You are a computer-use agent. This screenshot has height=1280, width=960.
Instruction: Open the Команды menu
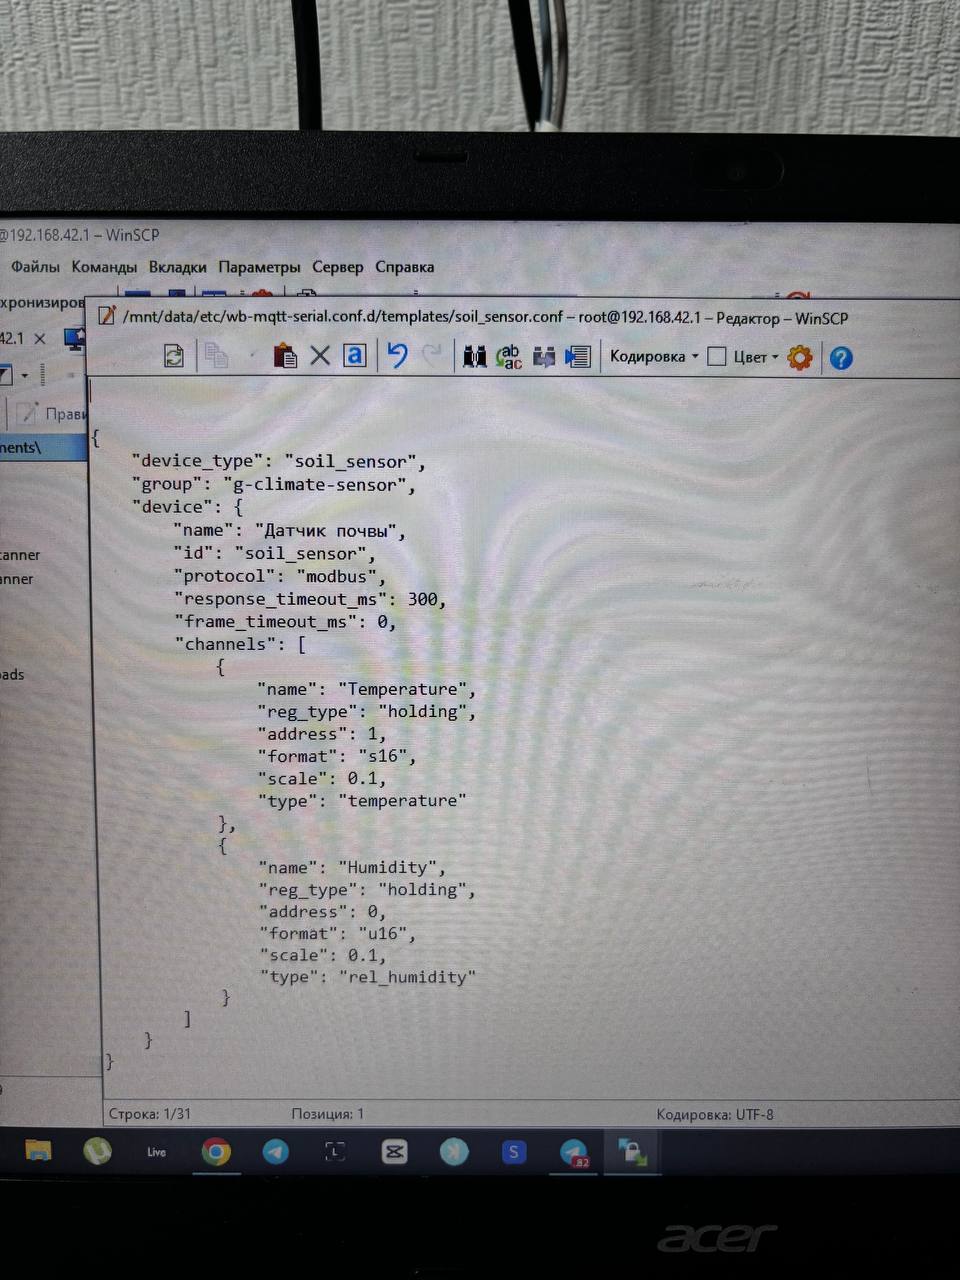pyautogui.click(x=104, y=267)
